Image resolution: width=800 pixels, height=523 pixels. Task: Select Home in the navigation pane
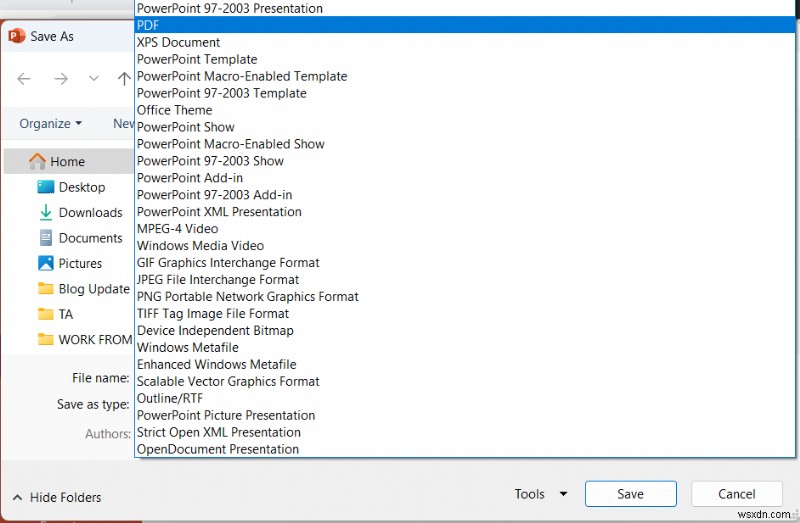(x=68, y=161)
